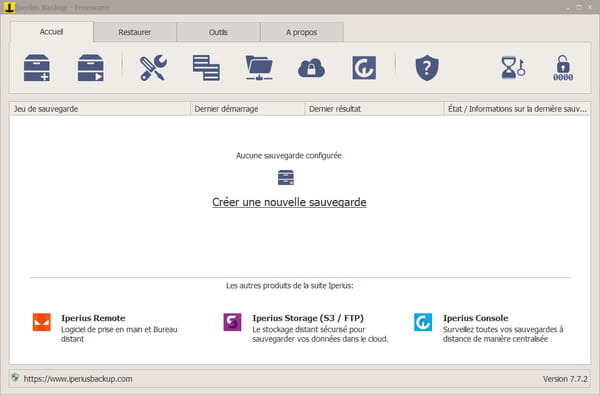Open general settings wrench and screwdriver icon
Screen dimensions: 600x395
[x=153, y=68]
